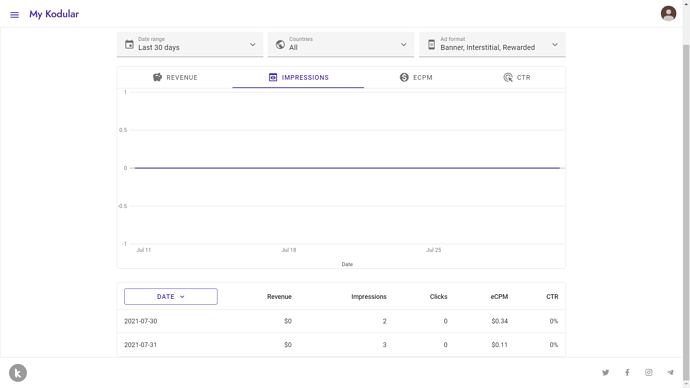Click the Jul 11 axis label
Image resolution: width=690 pixels, height=388 pixels.
[x=143, y=250]
